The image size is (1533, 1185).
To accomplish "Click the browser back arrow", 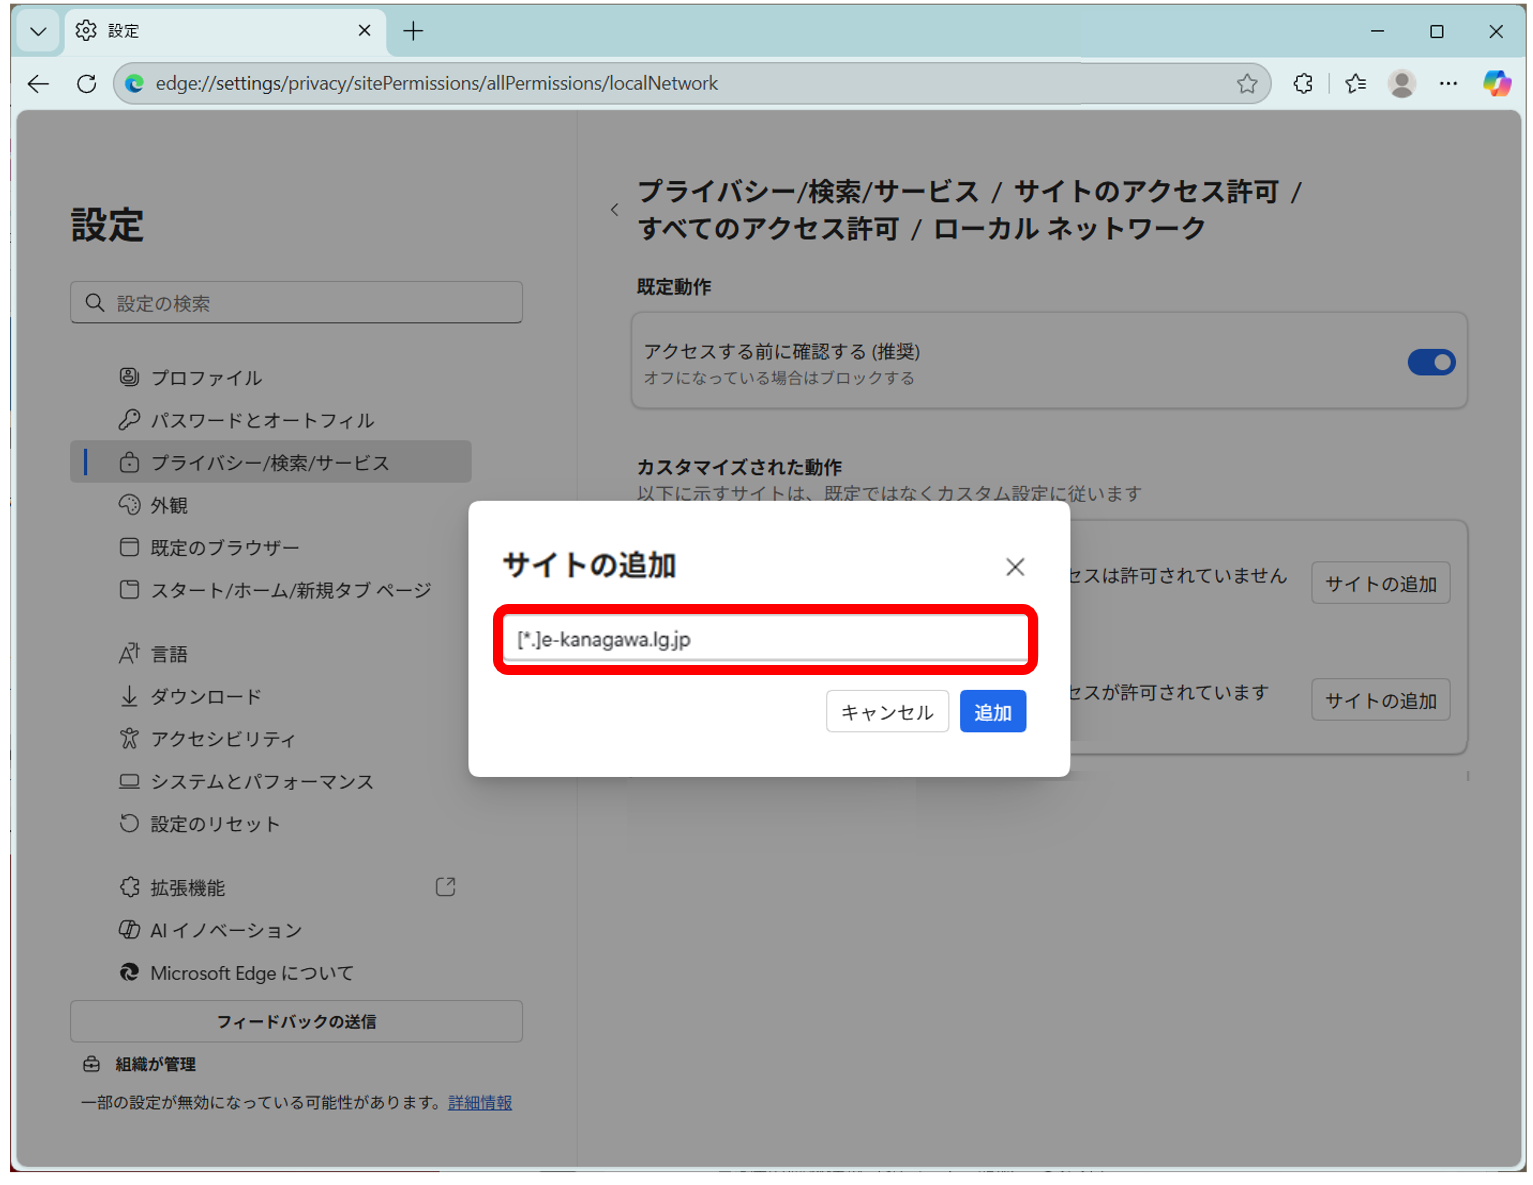I will pos(38,84).
